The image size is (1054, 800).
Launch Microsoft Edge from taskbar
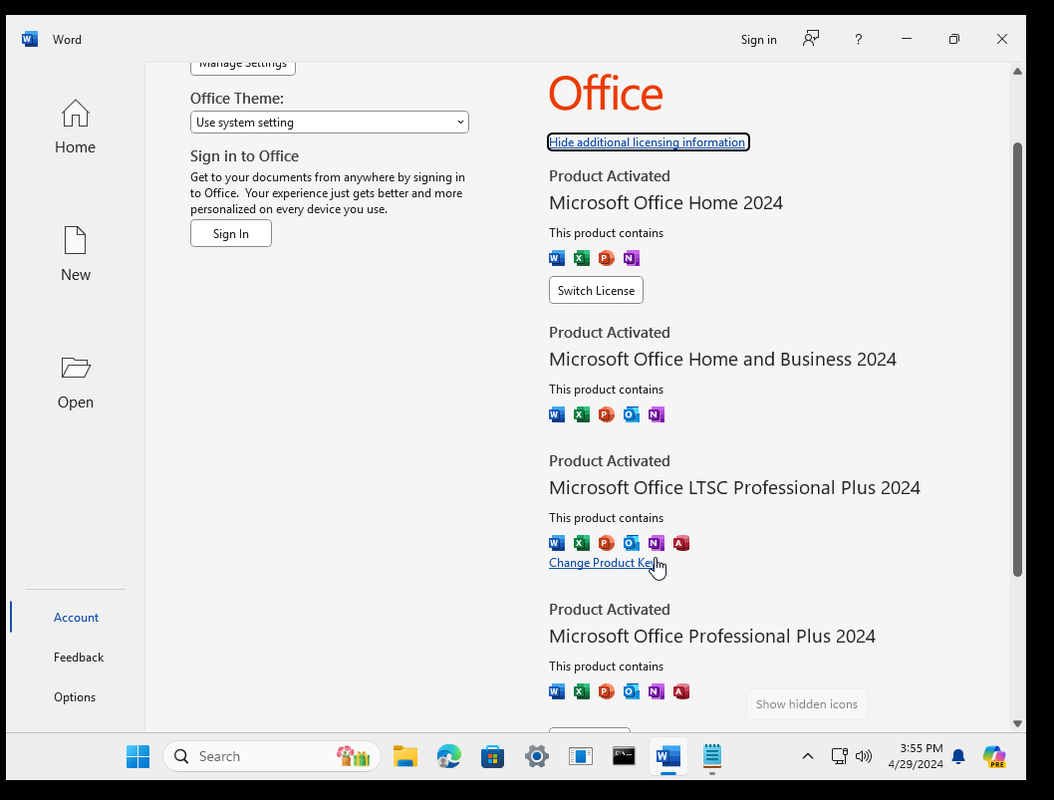(449, 756)
